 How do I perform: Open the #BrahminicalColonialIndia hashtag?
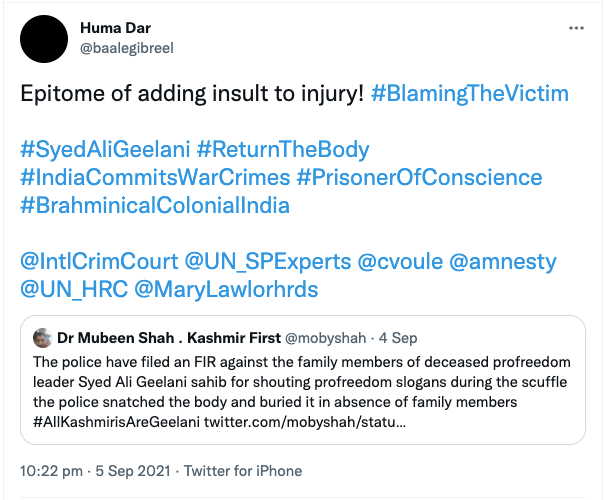155,207
